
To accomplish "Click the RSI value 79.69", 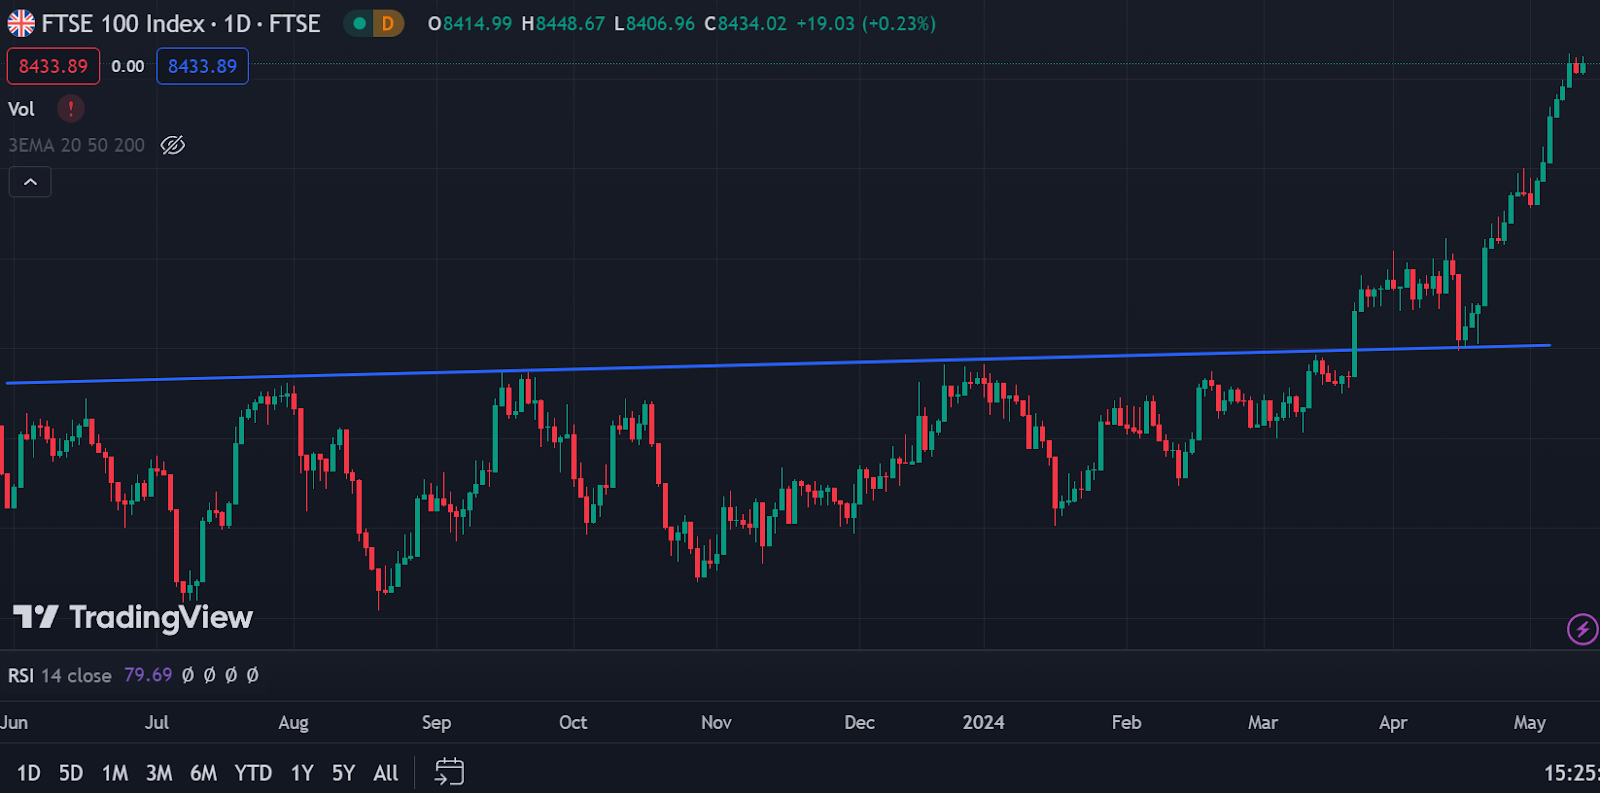I will pyautogui.click(x=148, y=675).
